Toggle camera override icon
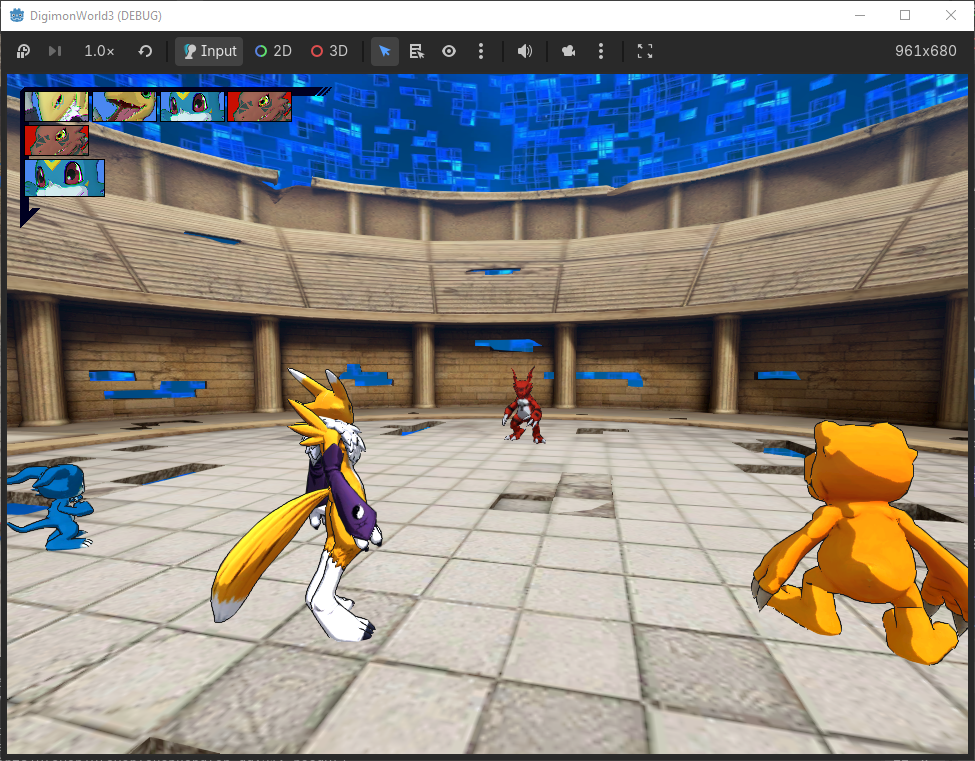The image size is (975, 761). [568, 51]
